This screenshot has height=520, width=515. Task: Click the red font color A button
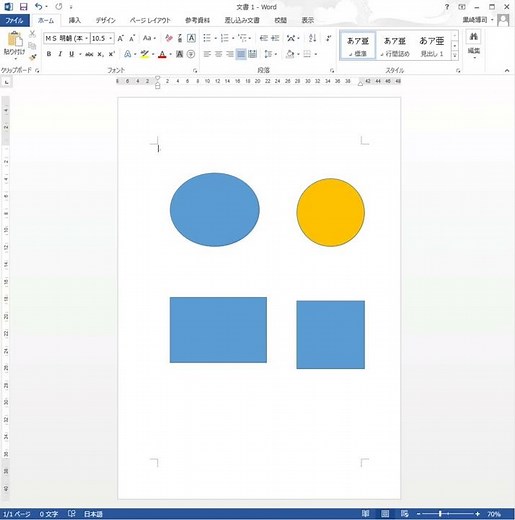click(x=162, y=54)
